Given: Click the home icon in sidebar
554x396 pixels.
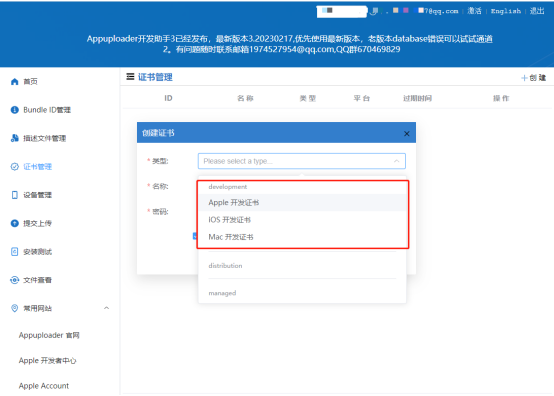Looking at the screenshot, I should [x=14, y=82].
